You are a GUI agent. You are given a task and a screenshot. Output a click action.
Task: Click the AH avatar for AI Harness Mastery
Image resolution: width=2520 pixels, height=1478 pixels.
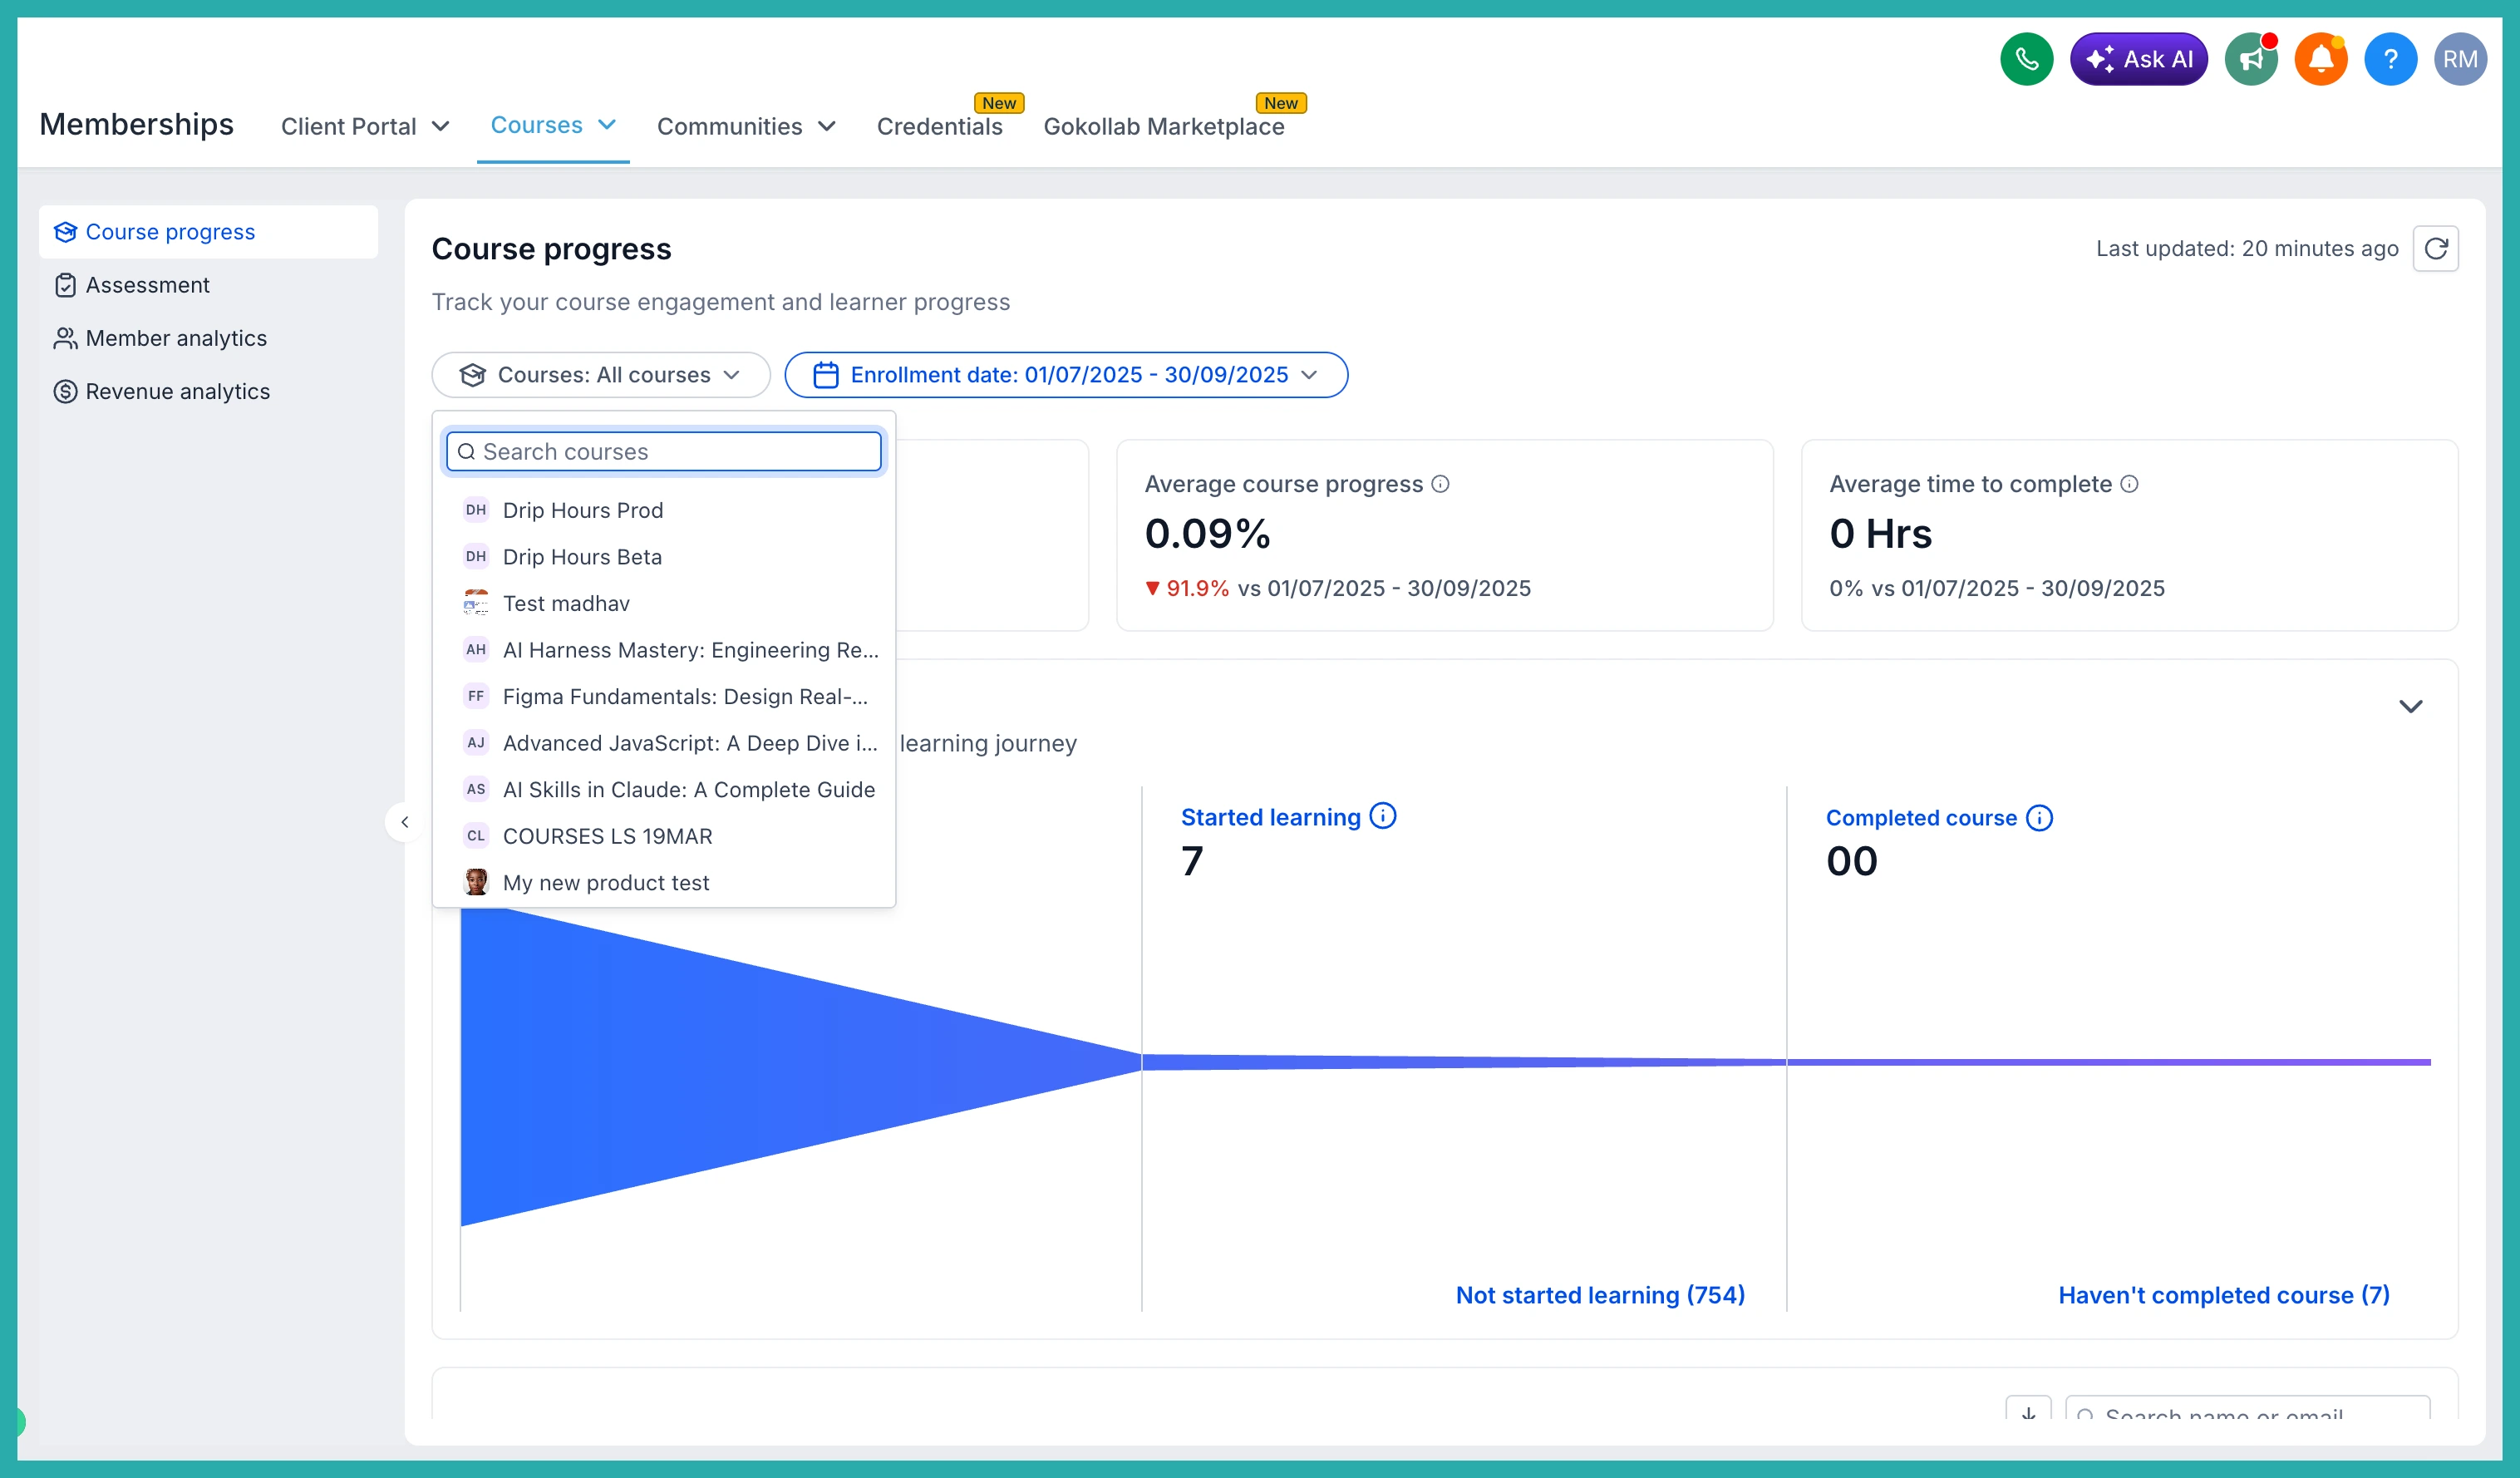(x=476, y=650)
